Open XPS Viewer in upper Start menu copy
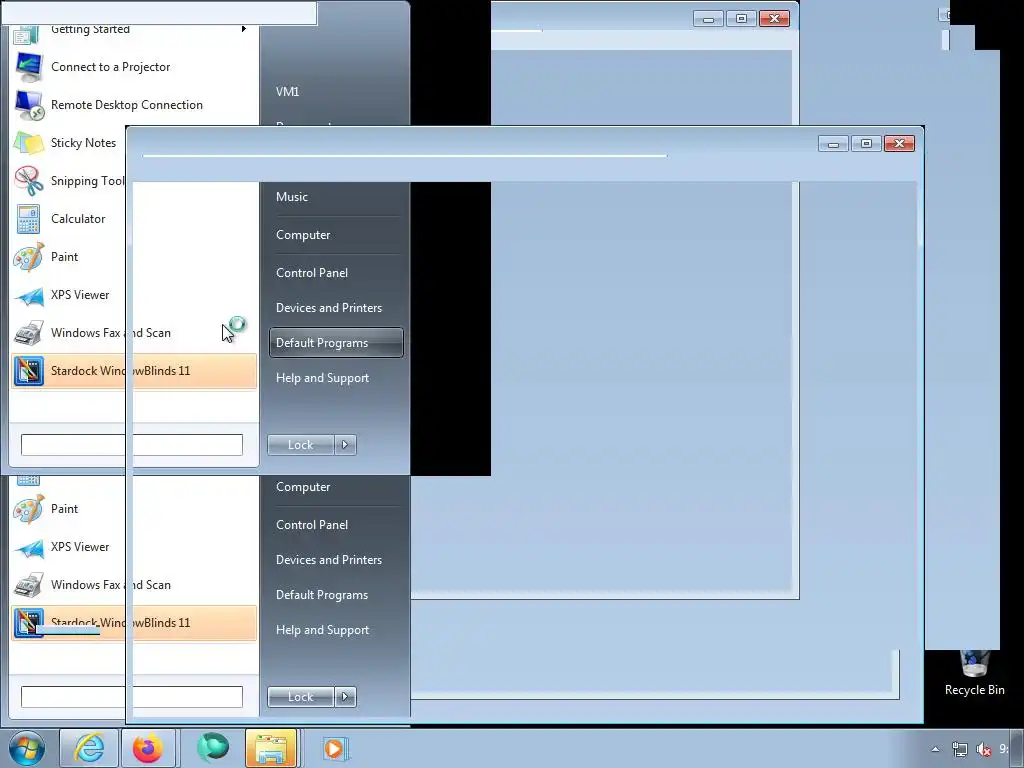 coord(69,294)
